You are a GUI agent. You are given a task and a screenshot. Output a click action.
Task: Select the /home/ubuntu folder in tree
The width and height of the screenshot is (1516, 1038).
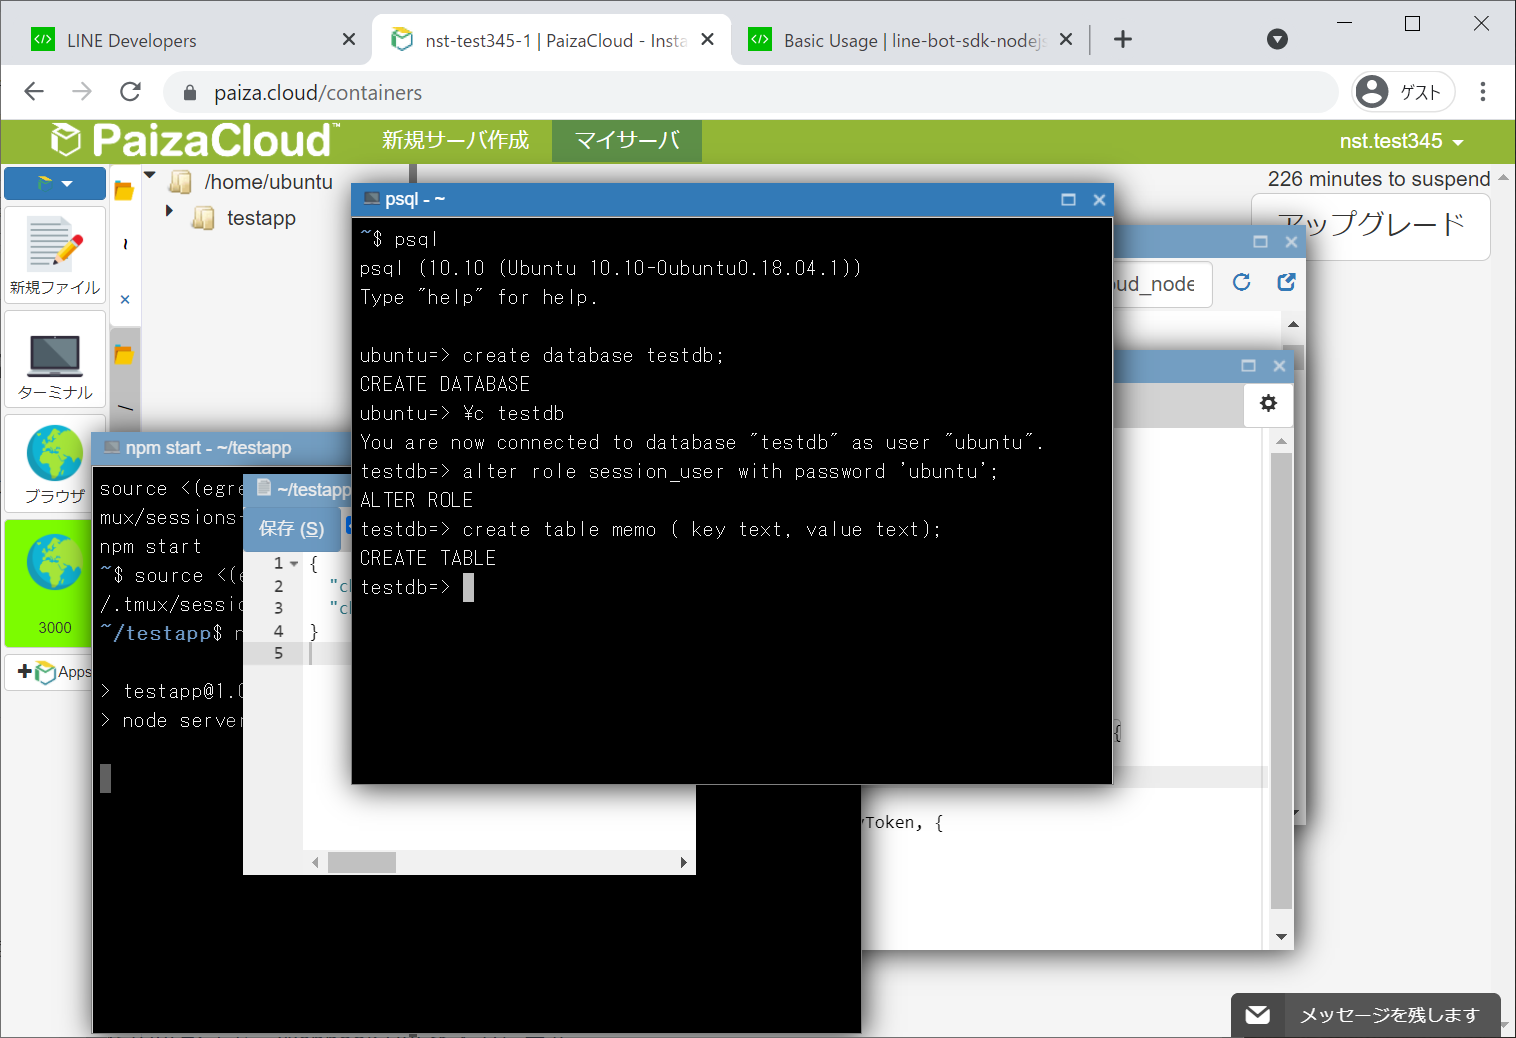268,182
